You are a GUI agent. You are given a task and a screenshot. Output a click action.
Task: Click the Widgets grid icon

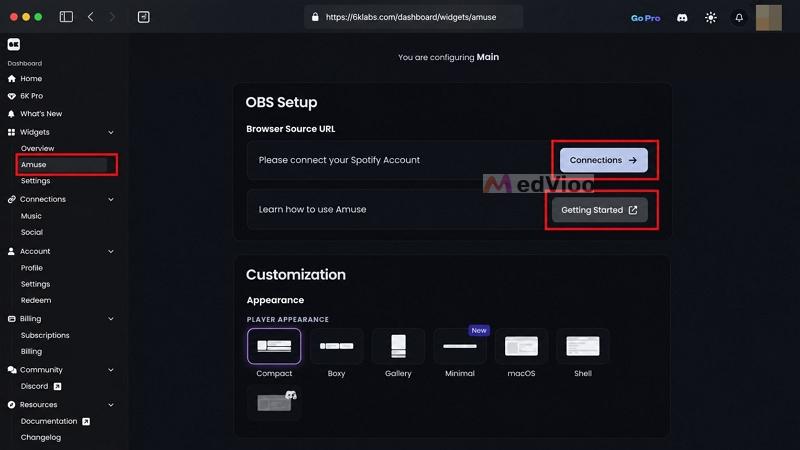point(11,132)
